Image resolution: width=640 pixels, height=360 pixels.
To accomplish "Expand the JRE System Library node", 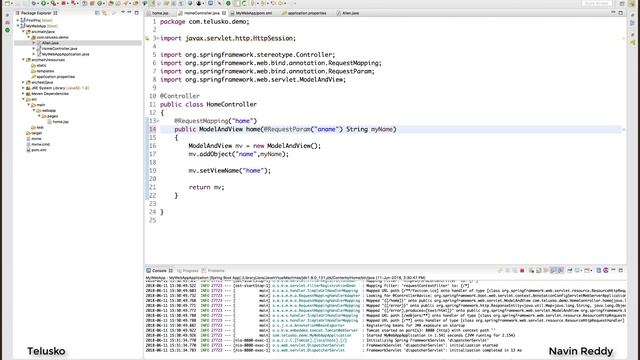I will pyautogui.click(x=23, y=88).
